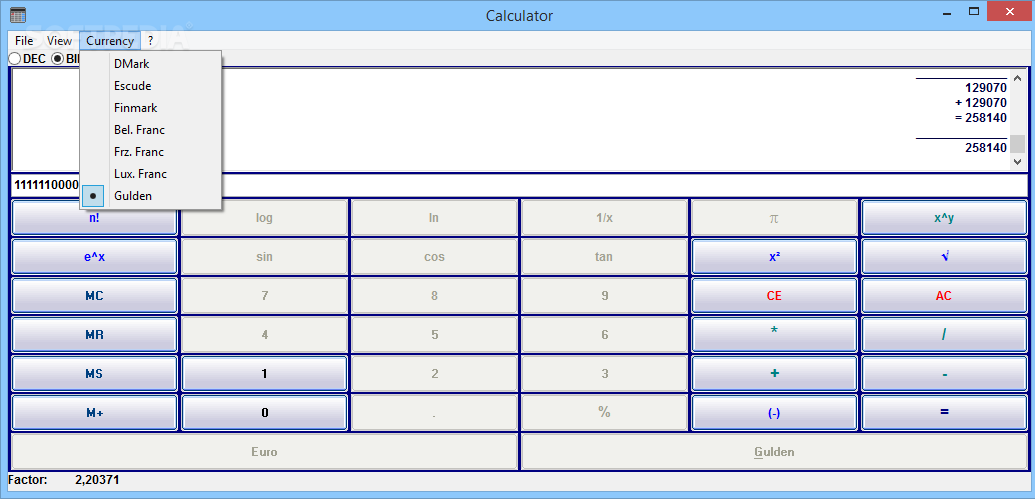Click the disabled π button

click(x=774, y=217)
